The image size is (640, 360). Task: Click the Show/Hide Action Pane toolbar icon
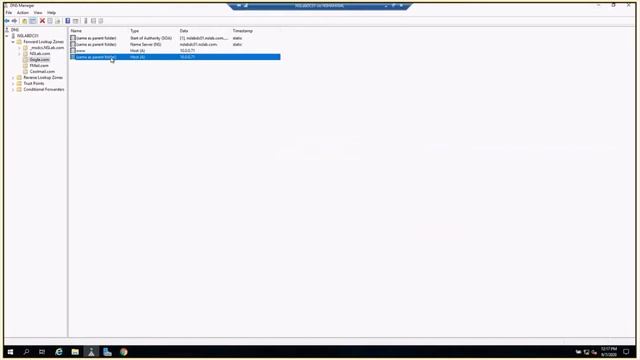[76, 21]
